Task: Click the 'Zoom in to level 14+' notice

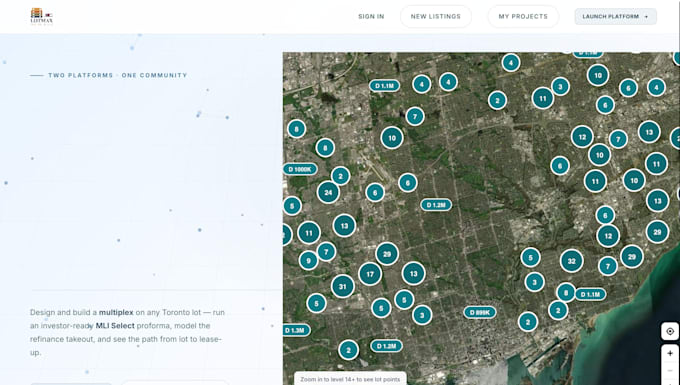Action: click(350, 379)
